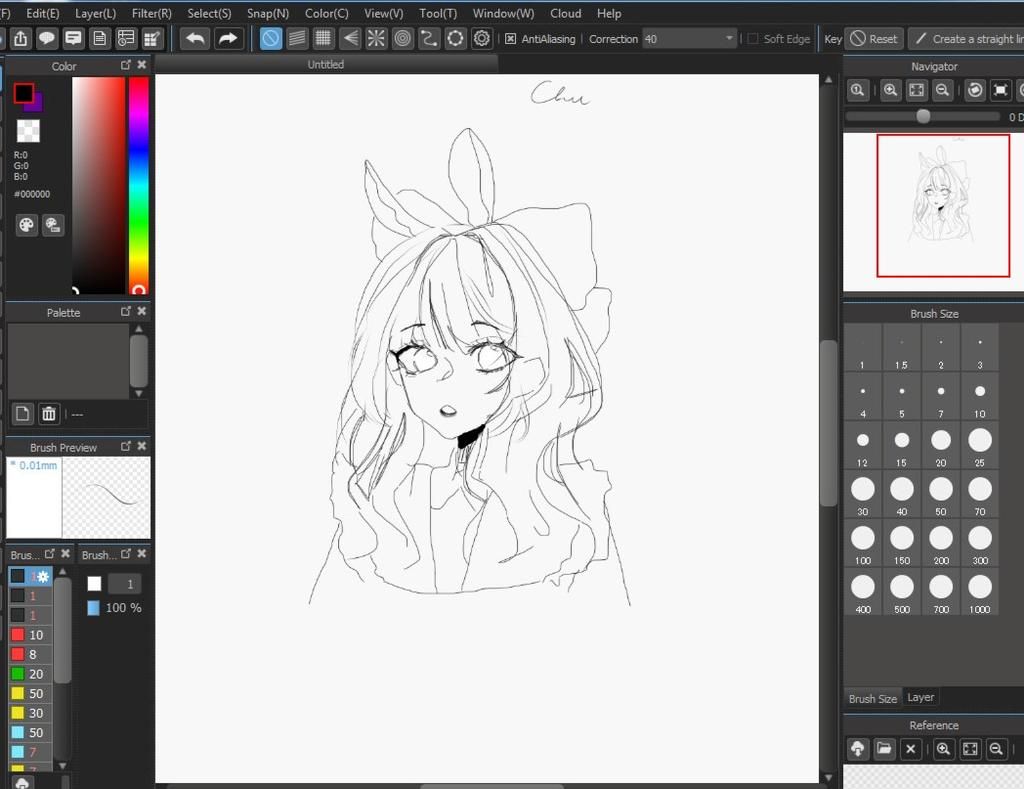Screen dimensions: 1024x789
Task: Choose brush size 1.5
Action: point(901,349)
